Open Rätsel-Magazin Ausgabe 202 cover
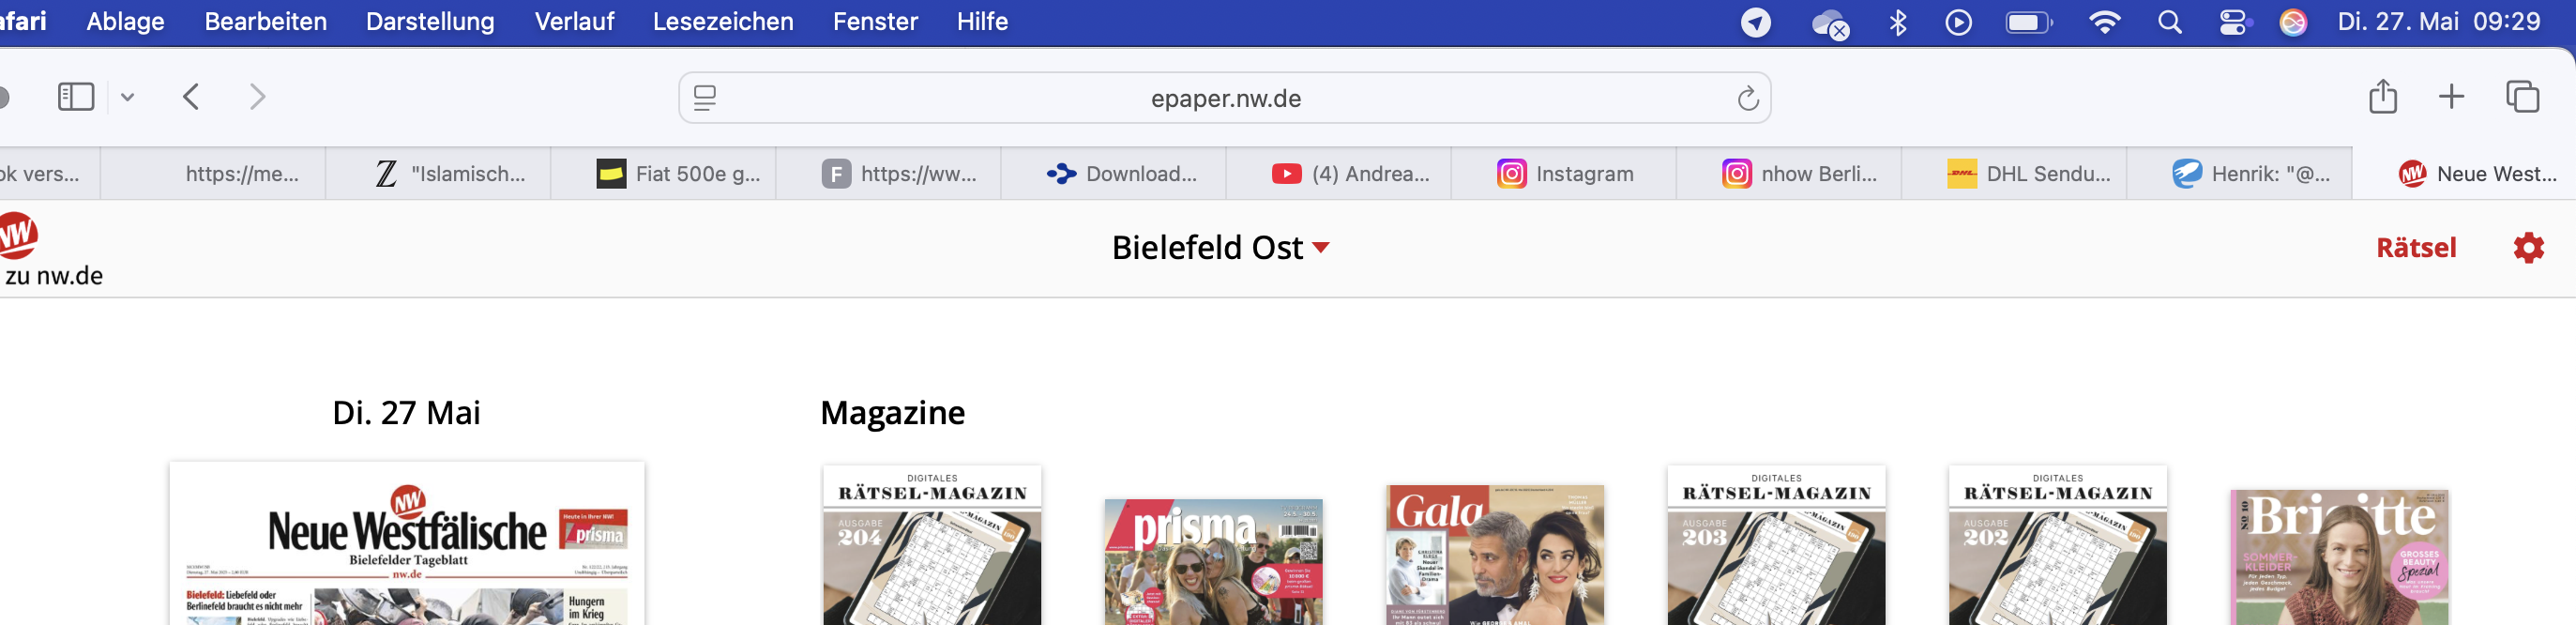 [2058, 546]
